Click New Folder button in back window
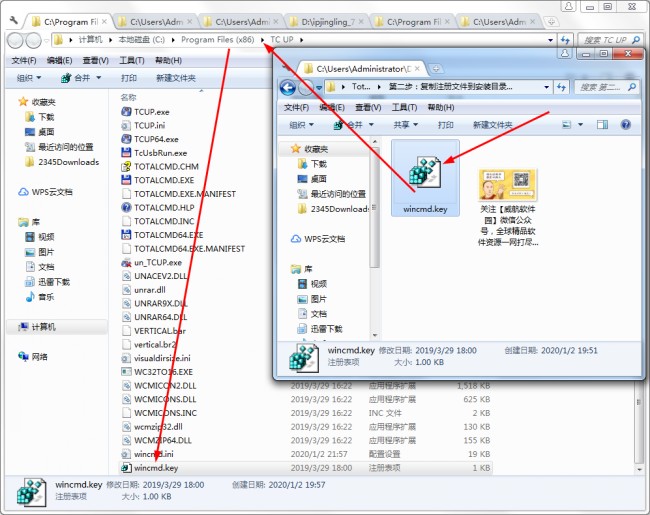650x515 pixels. [176, 78]
